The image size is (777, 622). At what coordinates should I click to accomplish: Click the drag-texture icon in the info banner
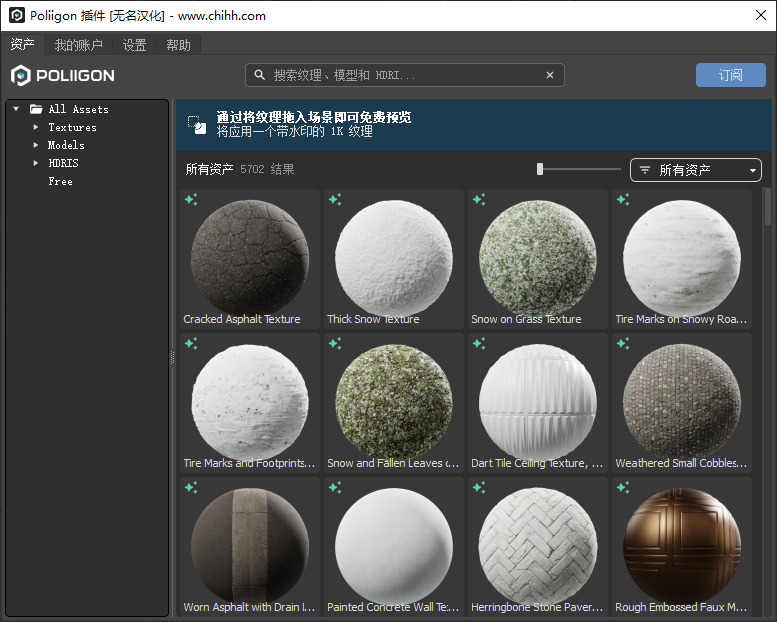pos(197,124)
